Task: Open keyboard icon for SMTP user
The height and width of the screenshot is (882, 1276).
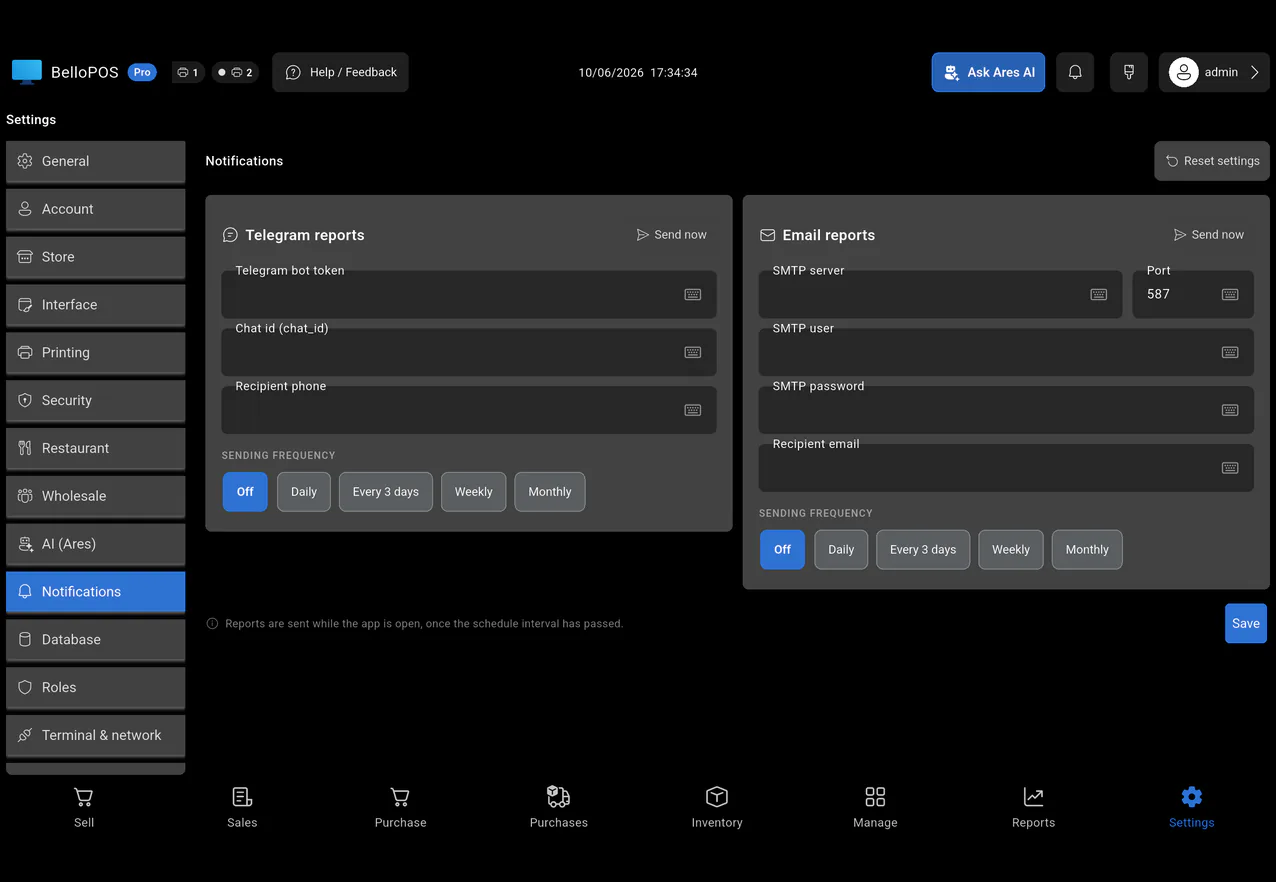Action: click(x=1230, y=352)
